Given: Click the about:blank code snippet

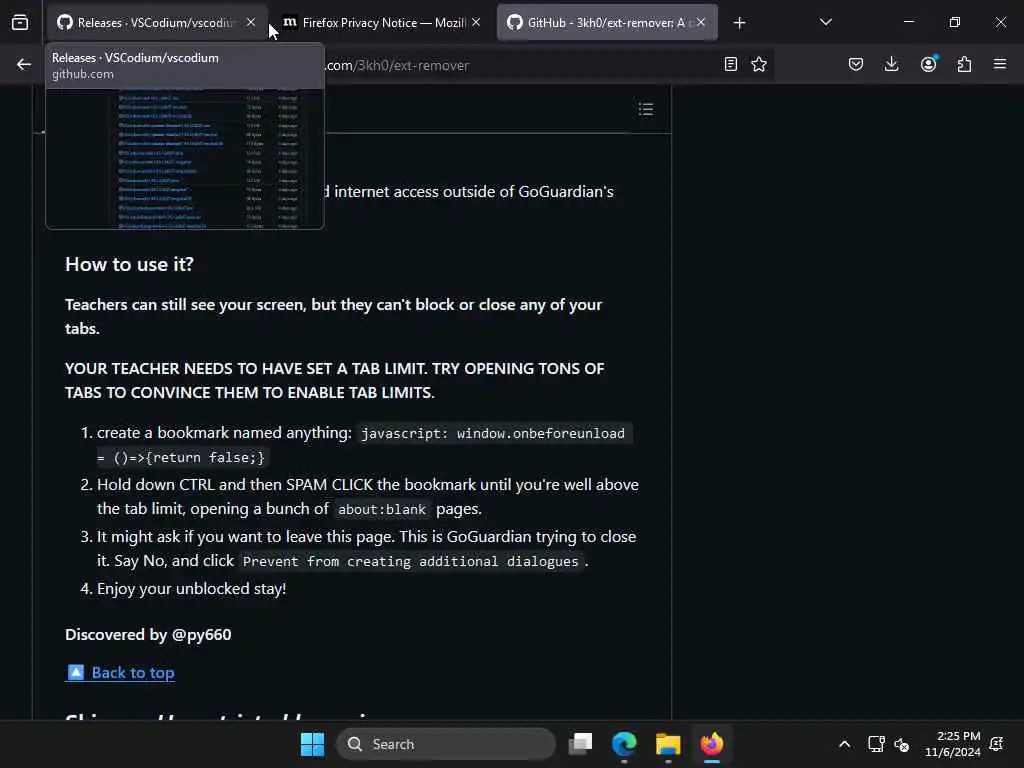Looking at the screenshot, I should [x=381, y=509].
